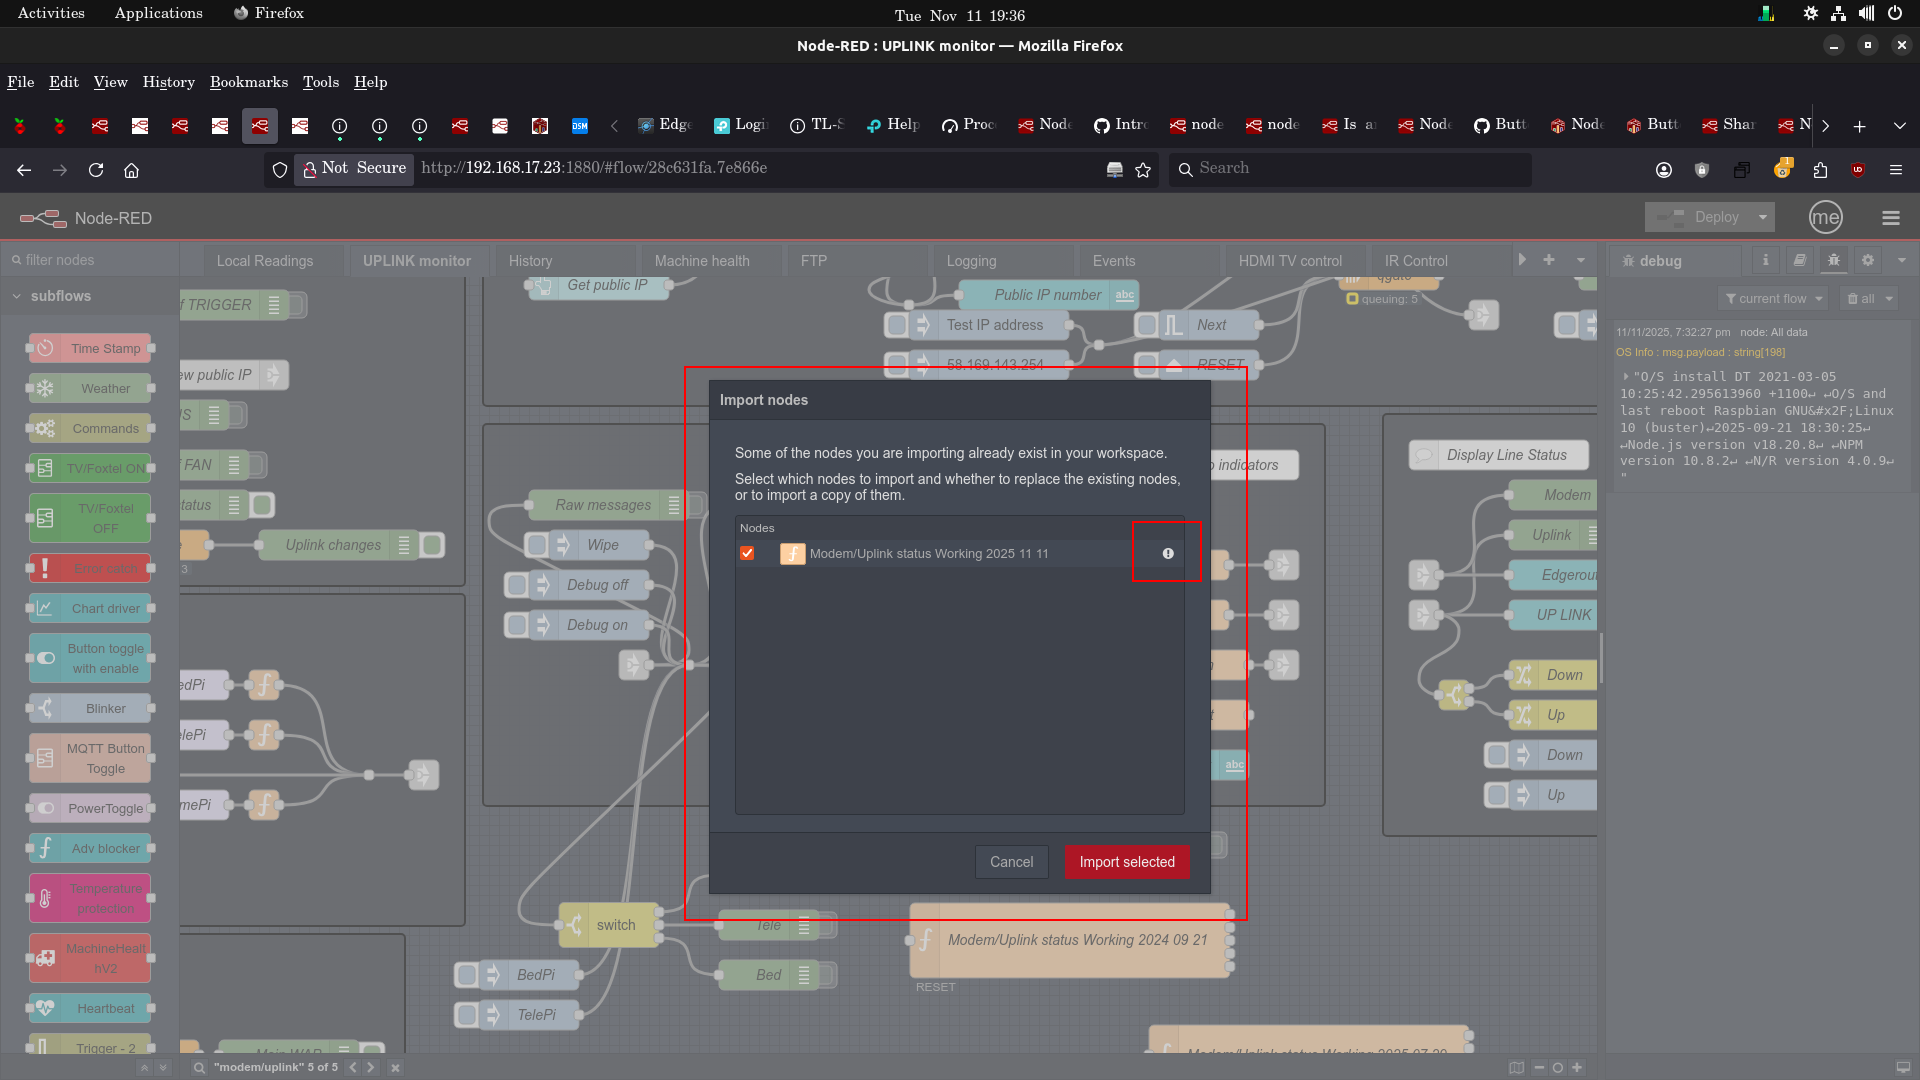Add a new flow tab with plus icon

[x=1549, y=260]
